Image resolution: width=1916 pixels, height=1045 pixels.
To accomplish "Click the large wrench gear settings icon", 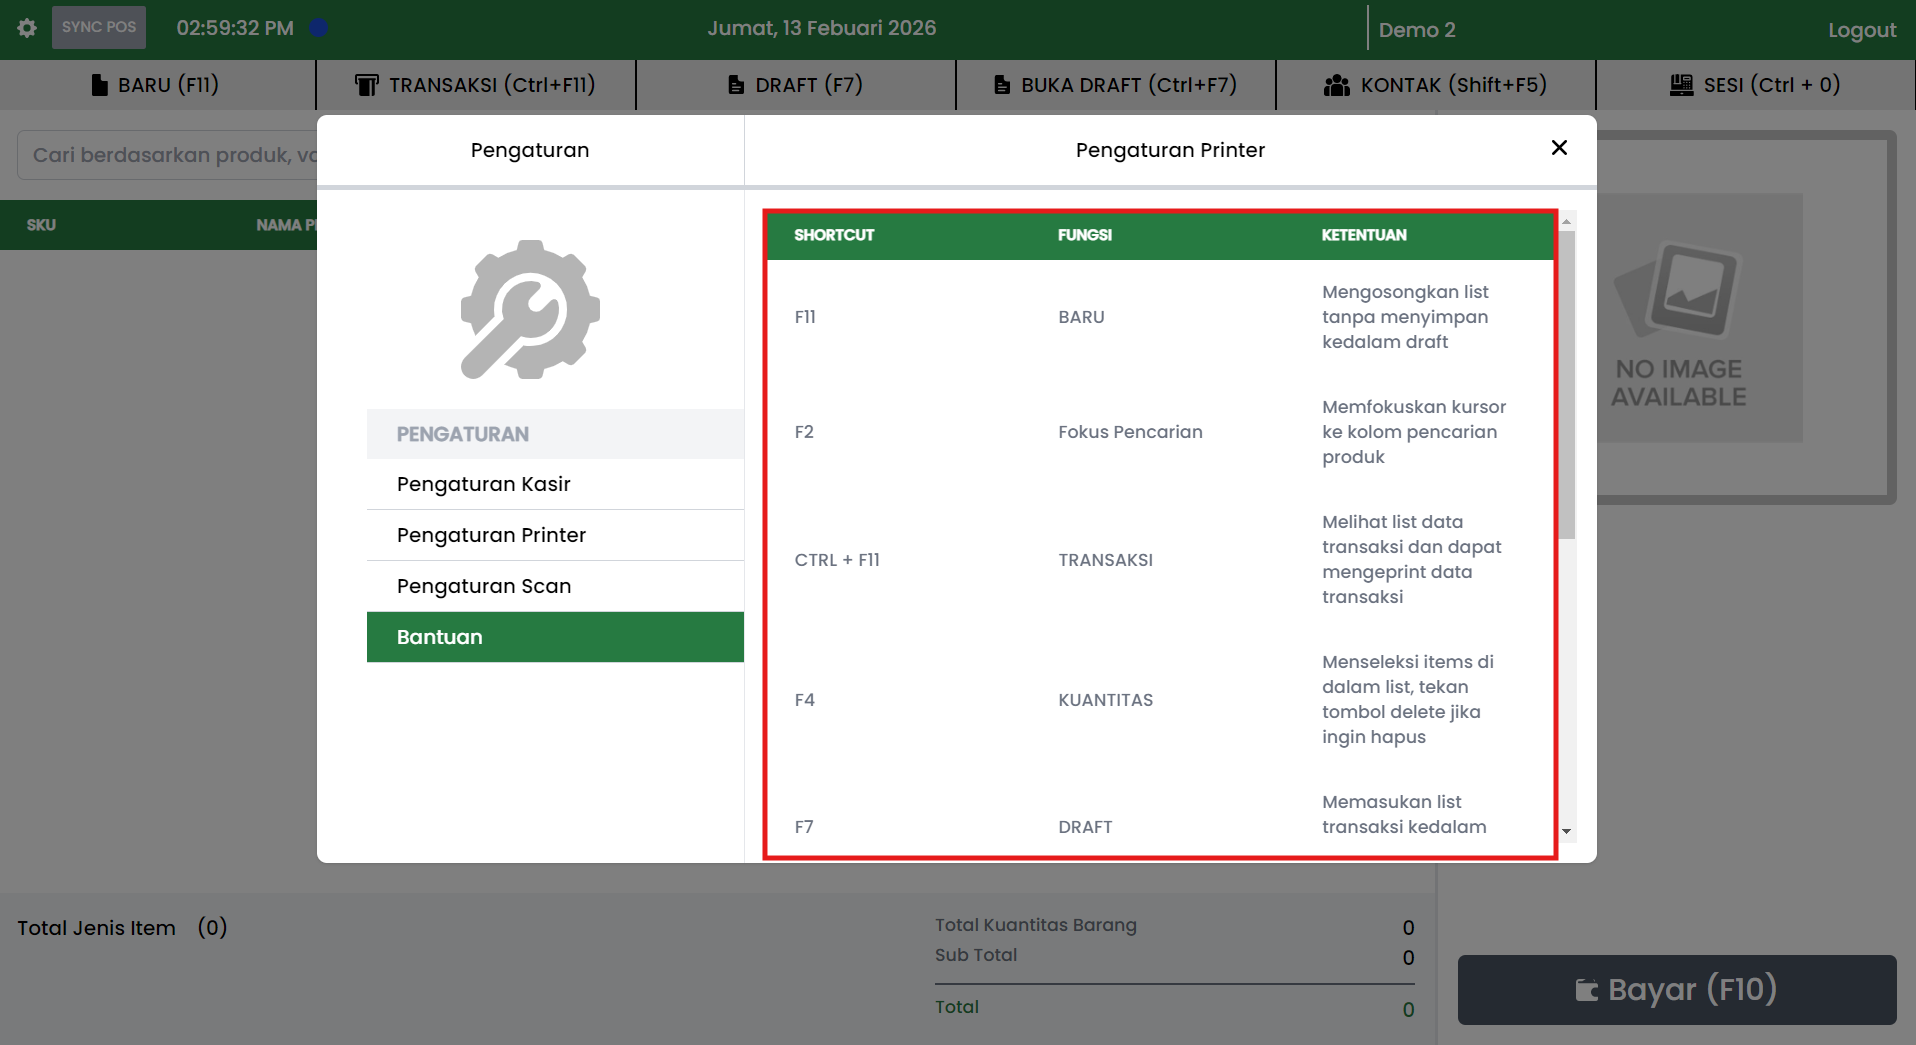I will (x=530, y=310).
